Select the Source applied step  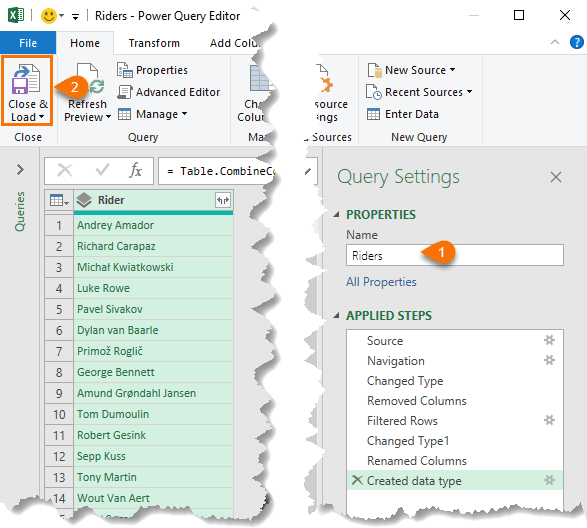(x=454, y=341)
